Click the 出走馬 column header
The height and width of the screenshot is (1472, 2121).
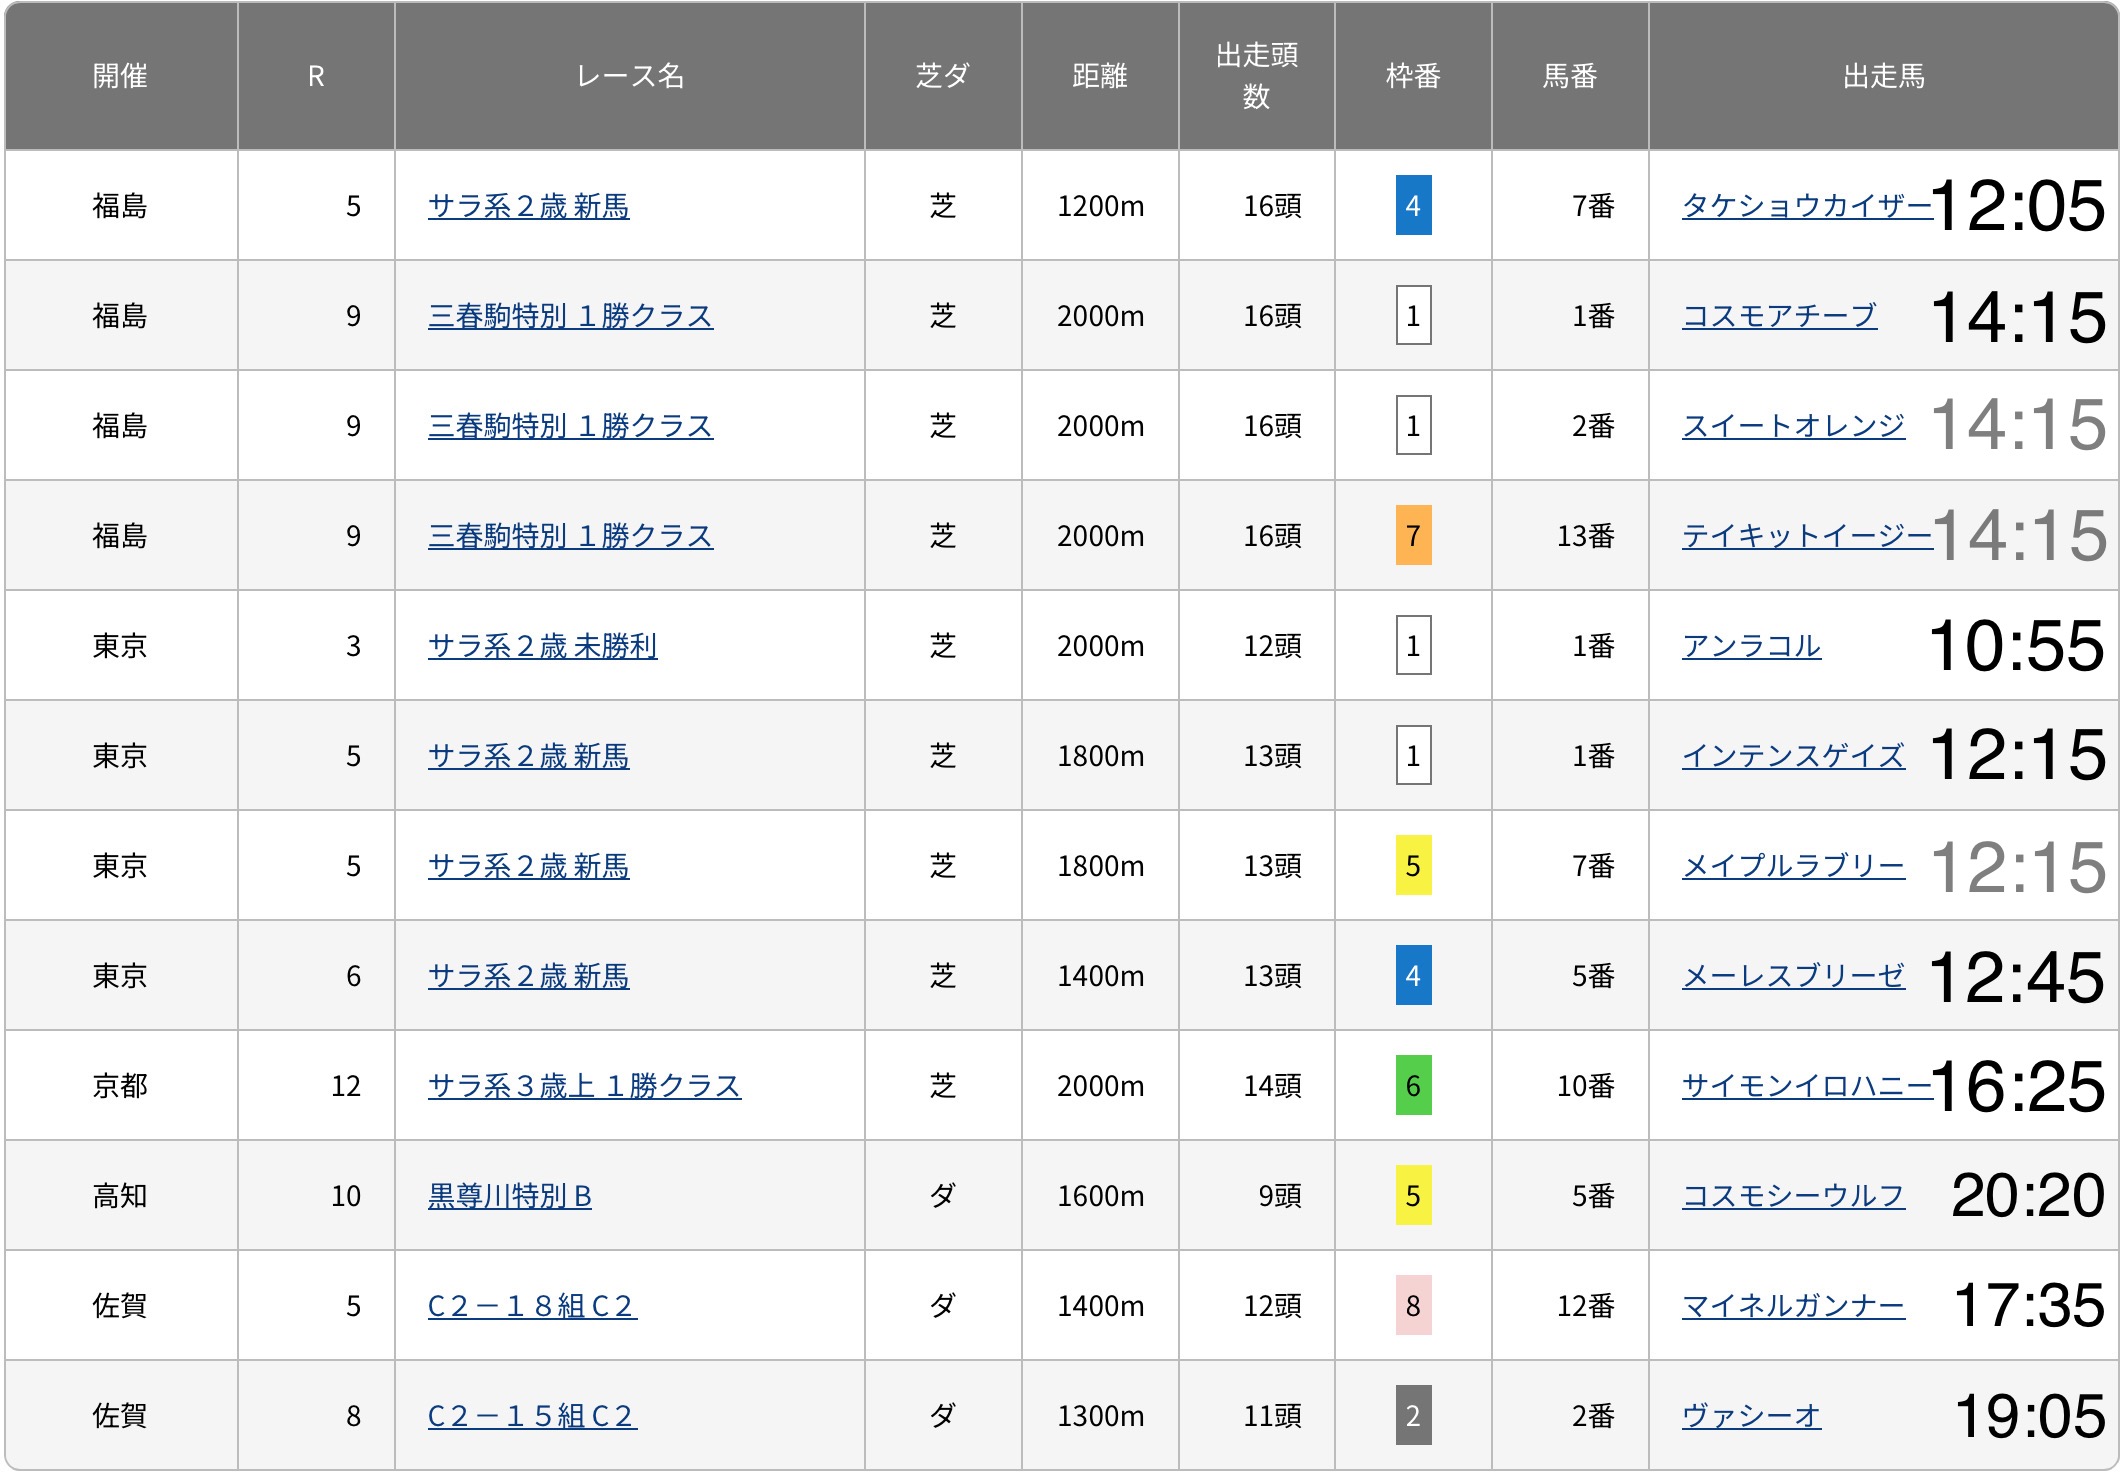pyautogui.click(x=1883, y=76)
